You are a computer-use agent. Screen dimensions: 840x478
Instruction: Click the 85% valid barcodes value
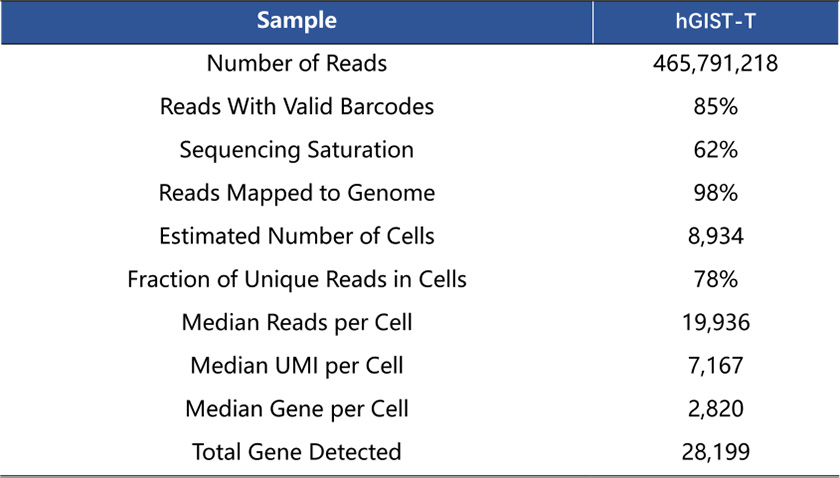[715, 107]
